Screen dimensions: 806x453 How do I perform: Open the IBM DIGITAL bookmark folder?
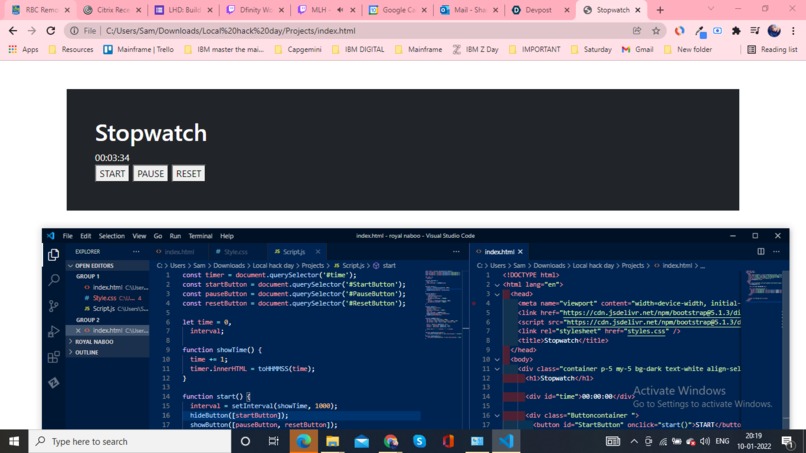(358, 49)
